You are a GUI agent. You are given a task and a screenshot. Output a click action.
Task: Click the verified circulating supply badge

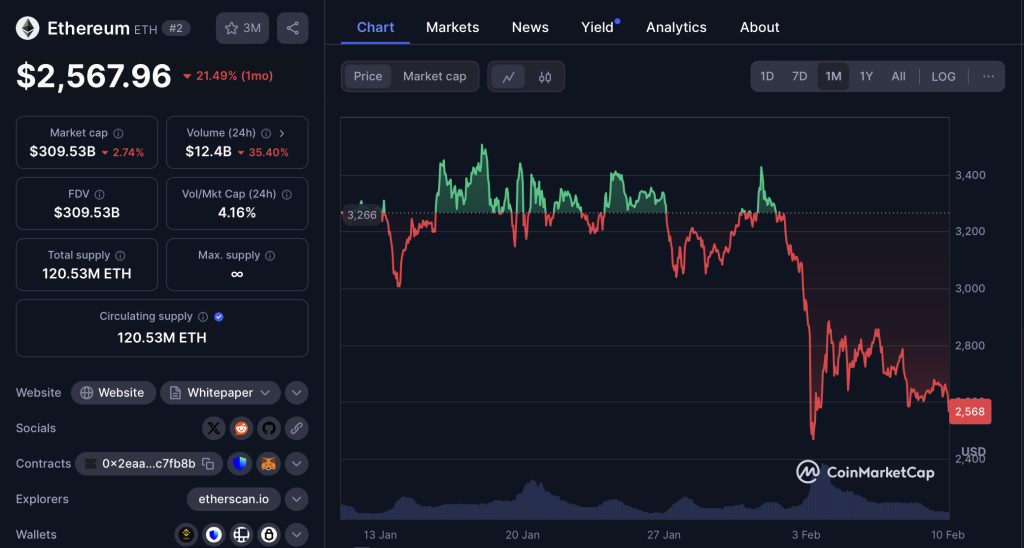point(219,317)
